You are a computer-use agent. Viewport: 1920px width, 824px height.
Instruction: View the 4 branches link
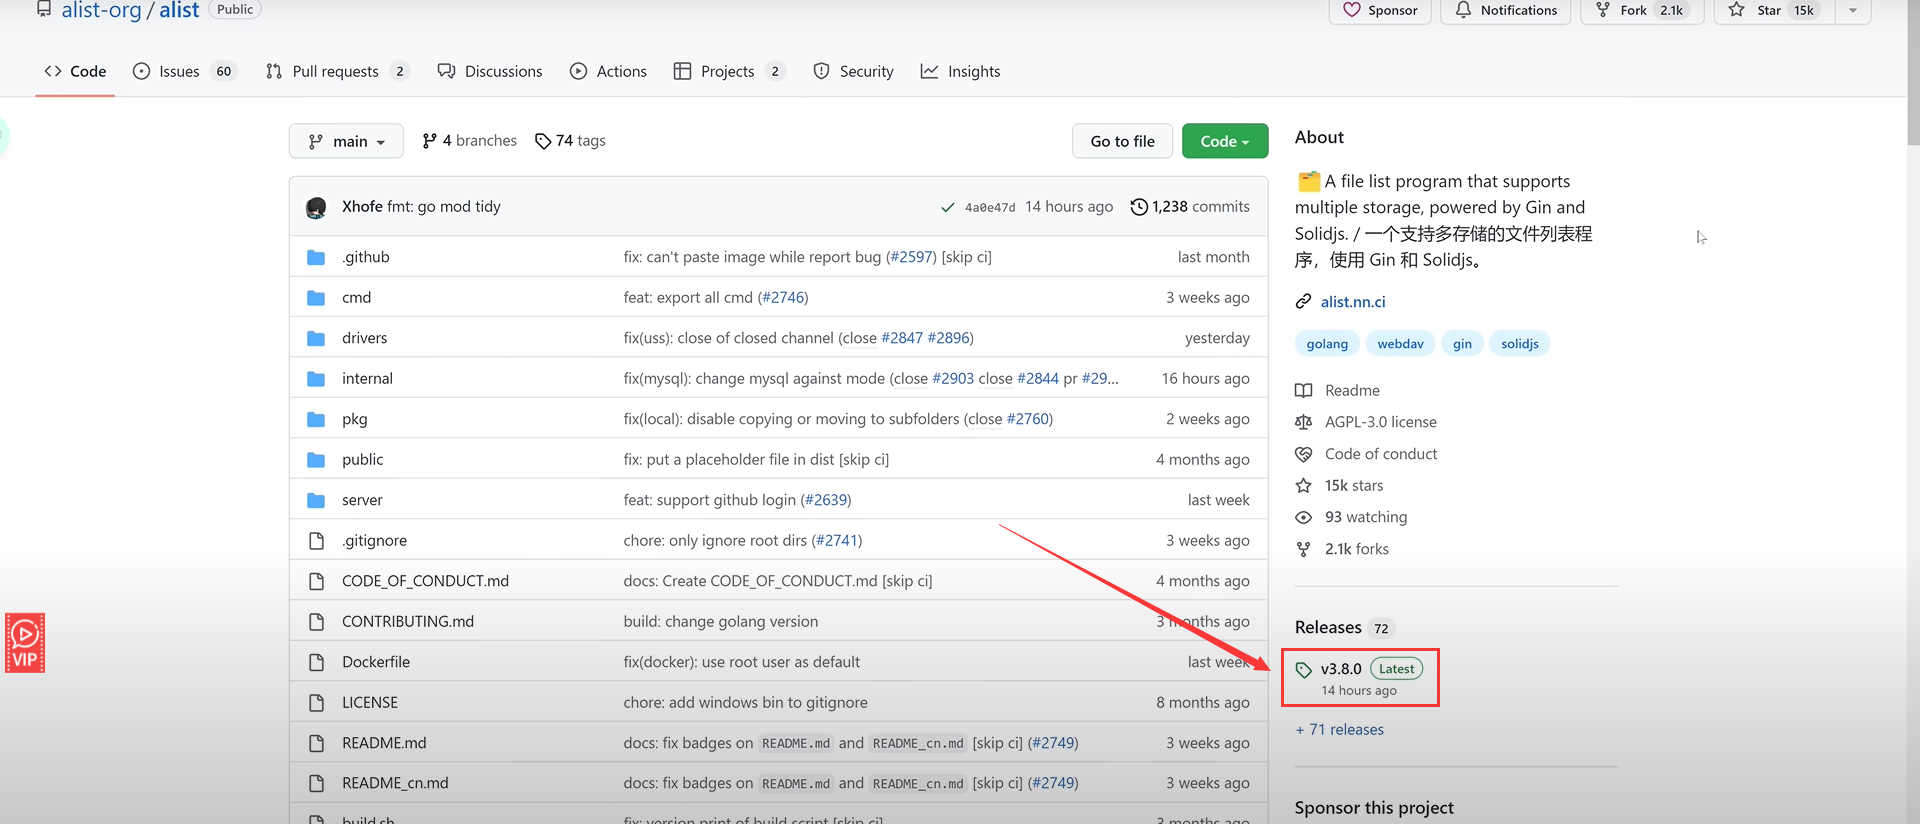coord(469,141)
